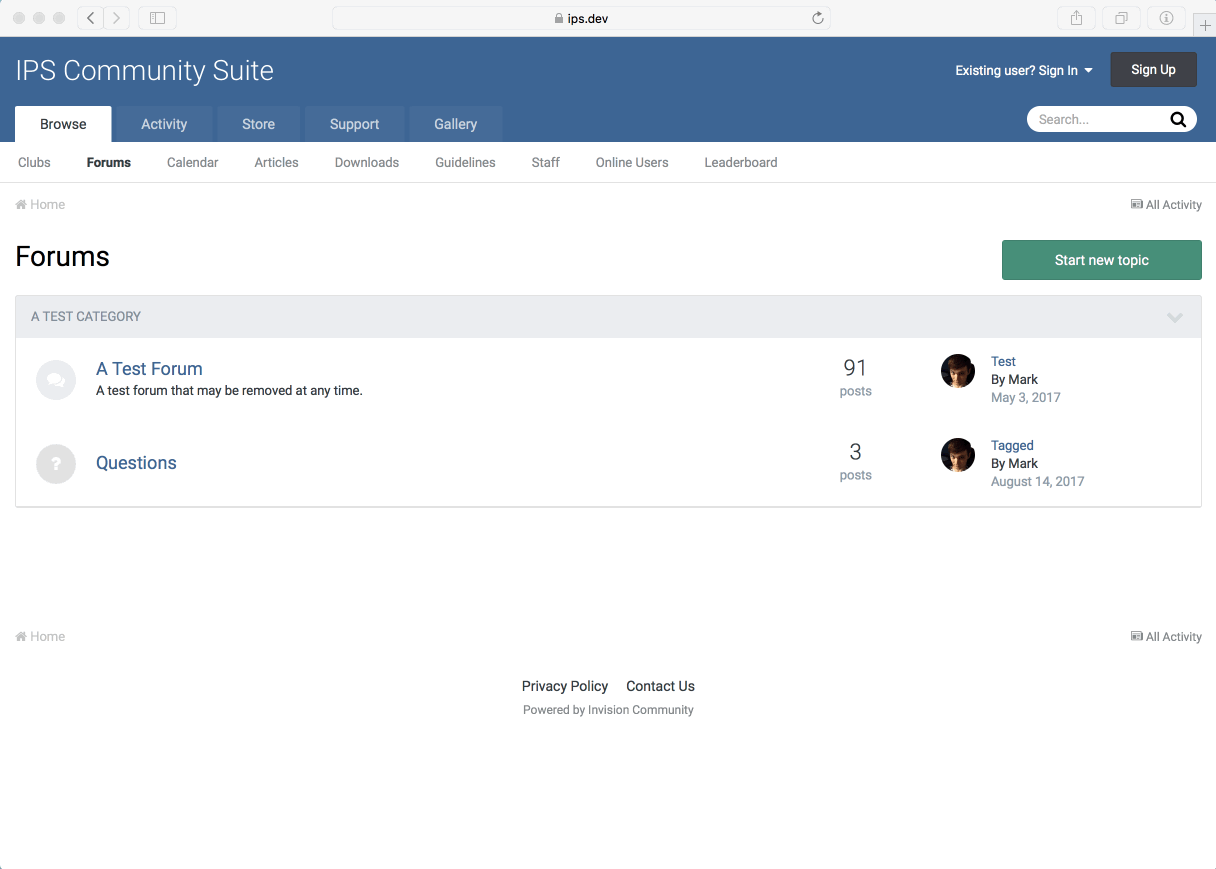Click the Sign Up button
The width and height of the screenshot is (1216, 869).
1153,70
